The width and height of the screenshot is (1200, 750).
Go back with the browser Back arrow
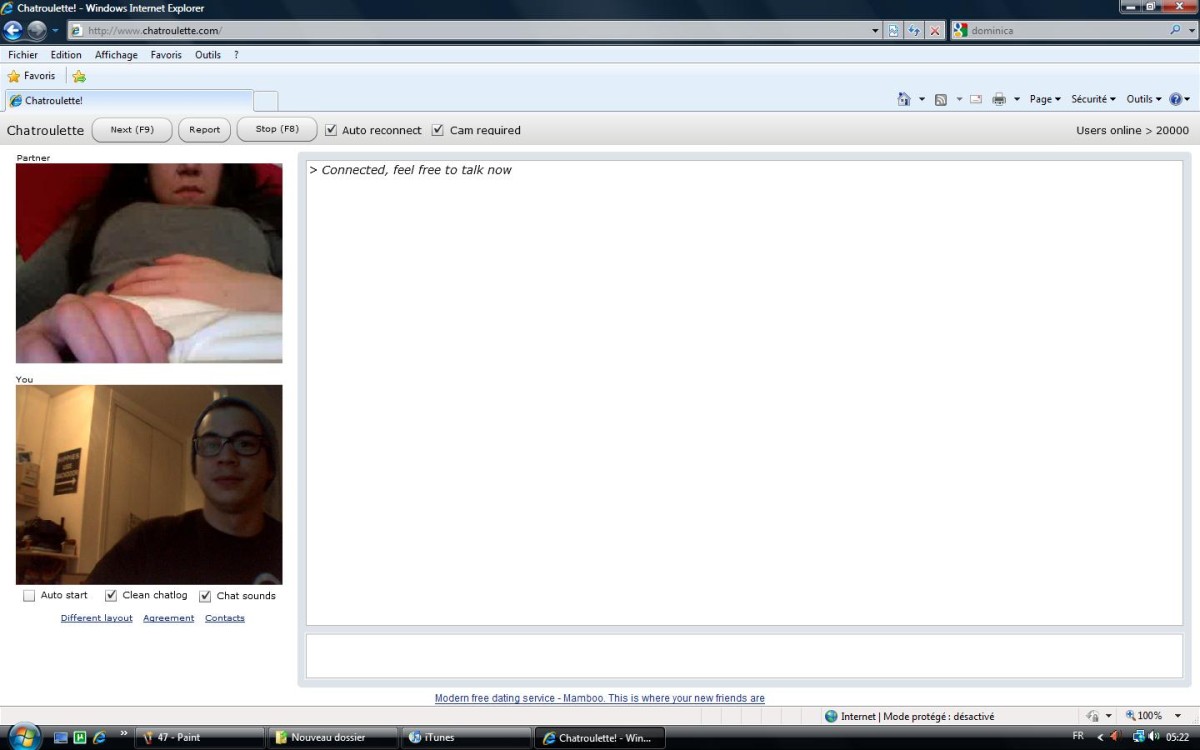pyautogui.click(x=14, y=30)
